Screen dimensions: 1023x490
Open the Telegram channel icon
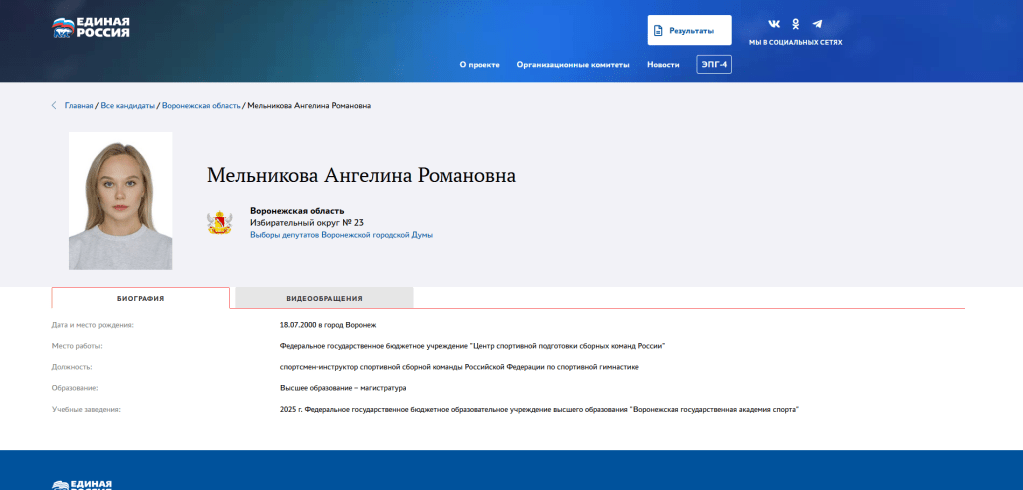817,24
